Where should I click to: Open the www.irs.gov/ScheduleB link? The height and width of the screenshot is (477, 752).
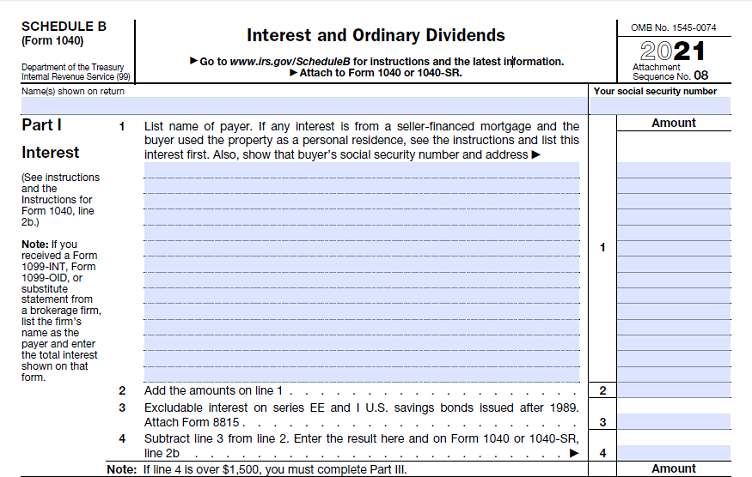coord(289,61)
